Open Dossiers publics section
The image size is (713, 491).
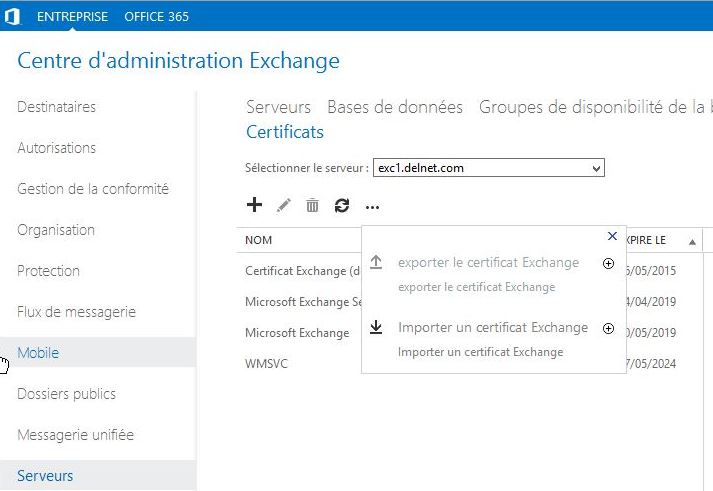(x=66, y=394)
